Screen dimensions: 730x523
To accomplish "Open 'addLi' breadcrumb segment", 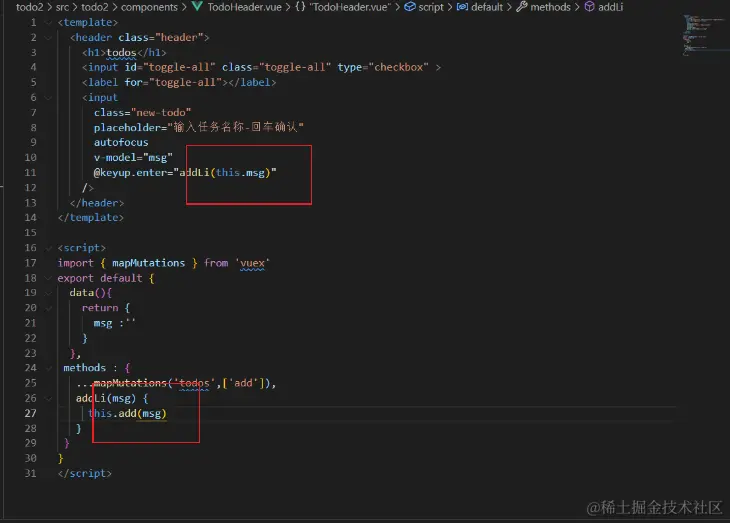I will click(x=610, y=7).
